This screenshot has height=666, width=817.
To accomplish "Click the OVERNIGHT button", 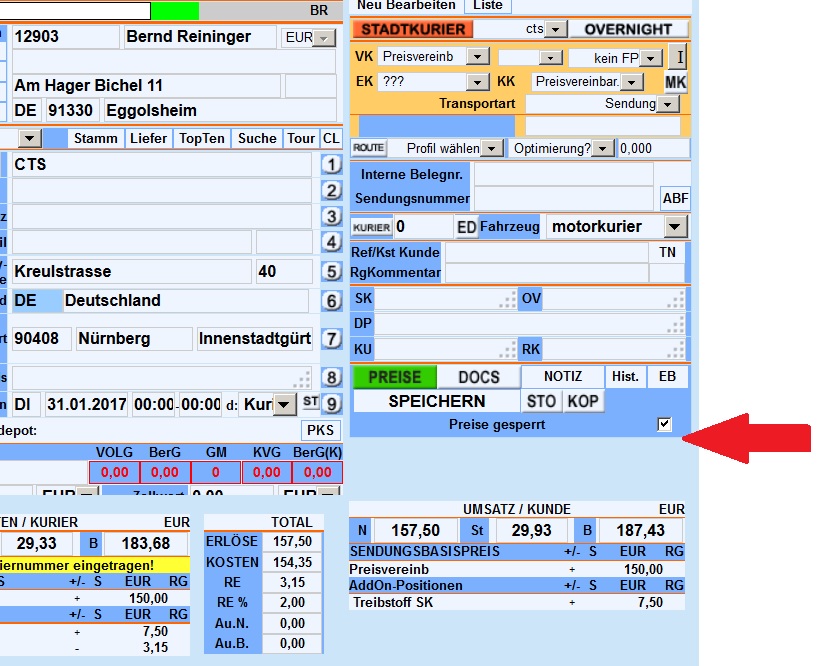I will [x=628, y=29].
